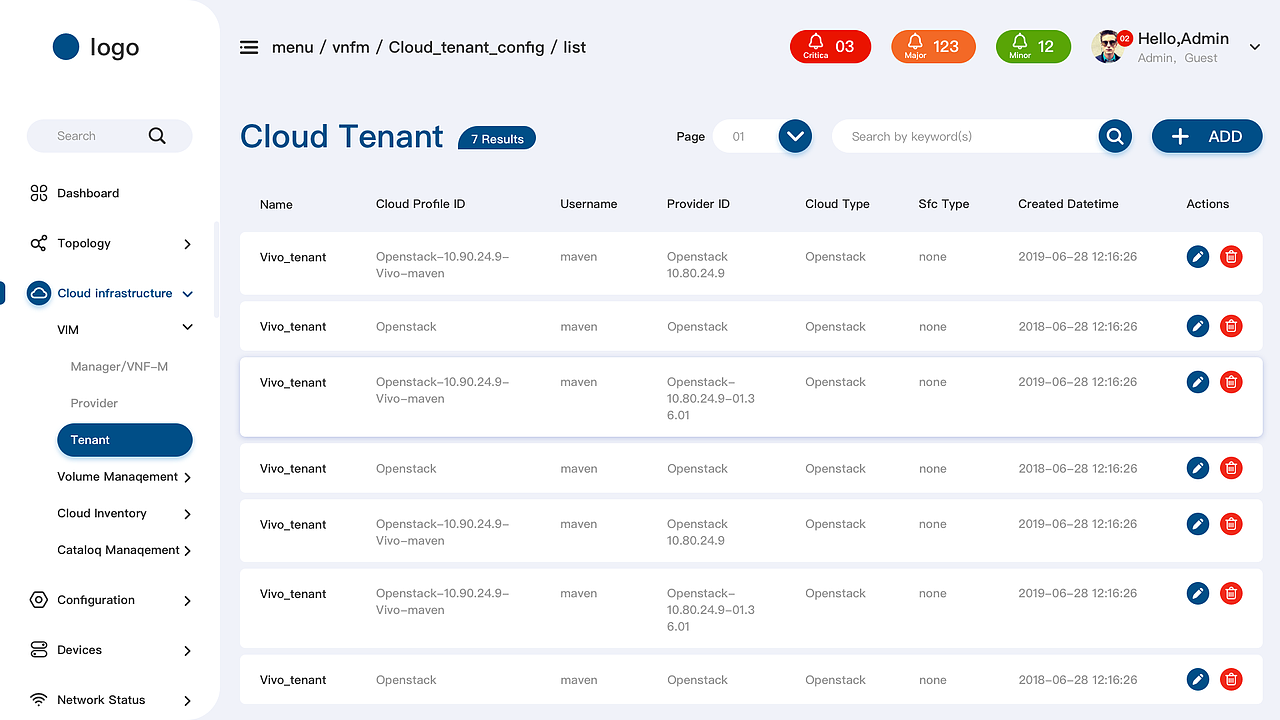The image size is (1280, 720).
Task: Open the Critical alarms badge
Action: (830, 47)
